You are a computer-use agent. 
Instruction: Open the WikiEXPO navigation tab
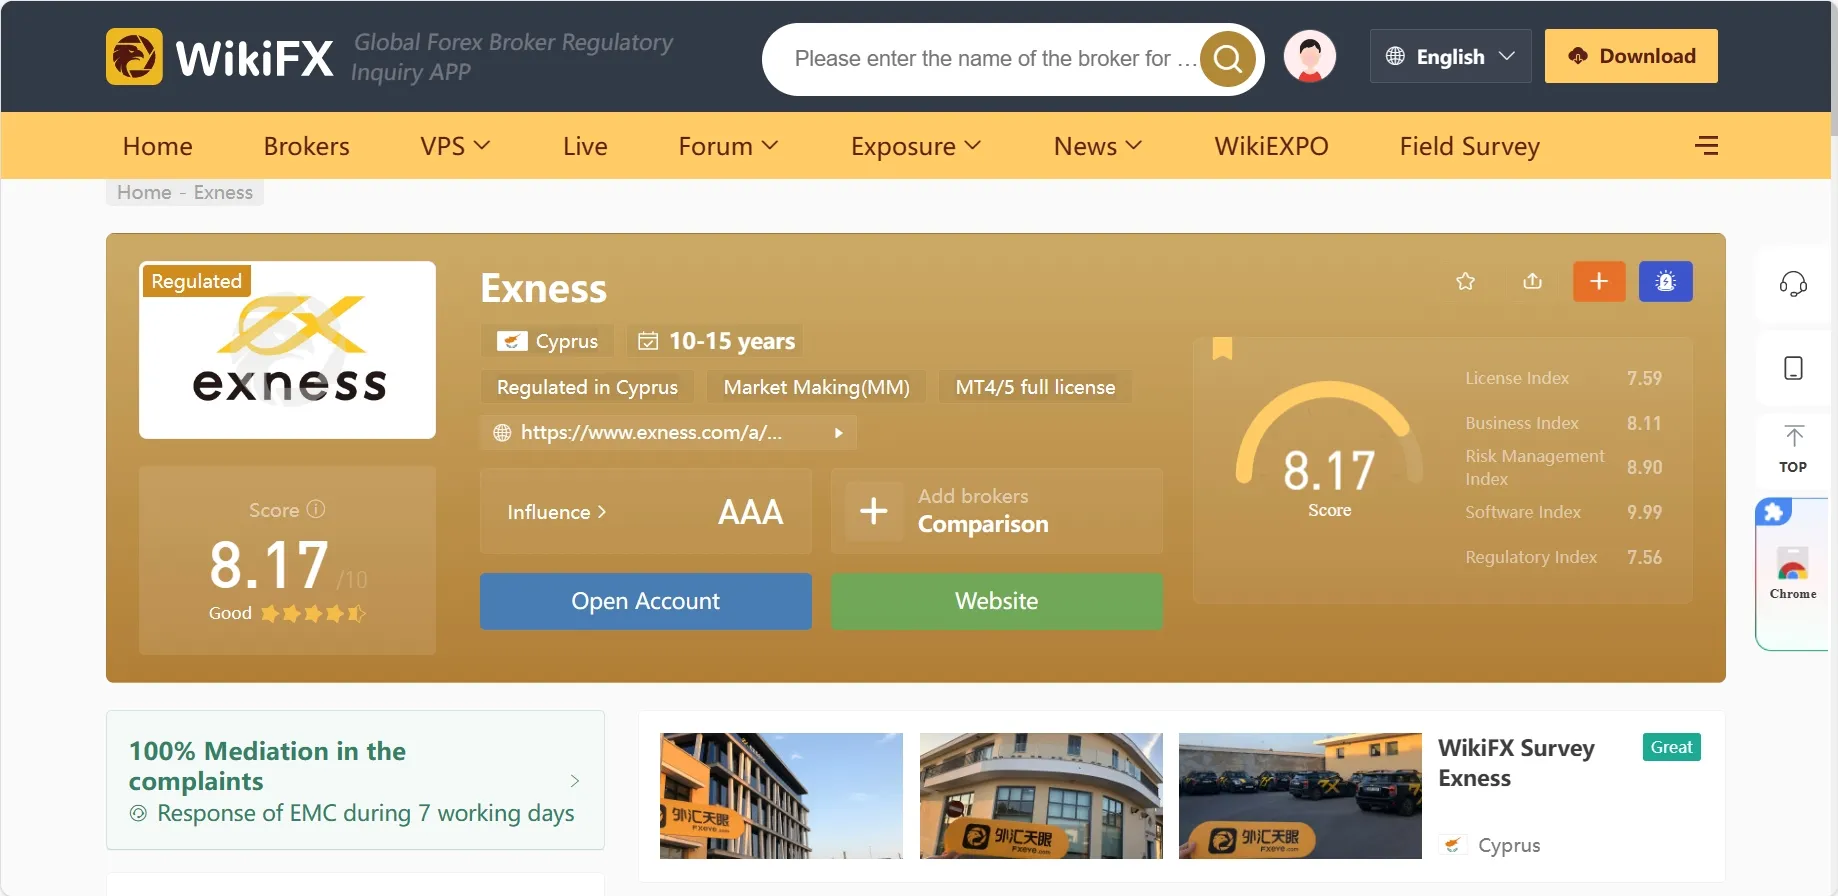(x=1271, y=146)
